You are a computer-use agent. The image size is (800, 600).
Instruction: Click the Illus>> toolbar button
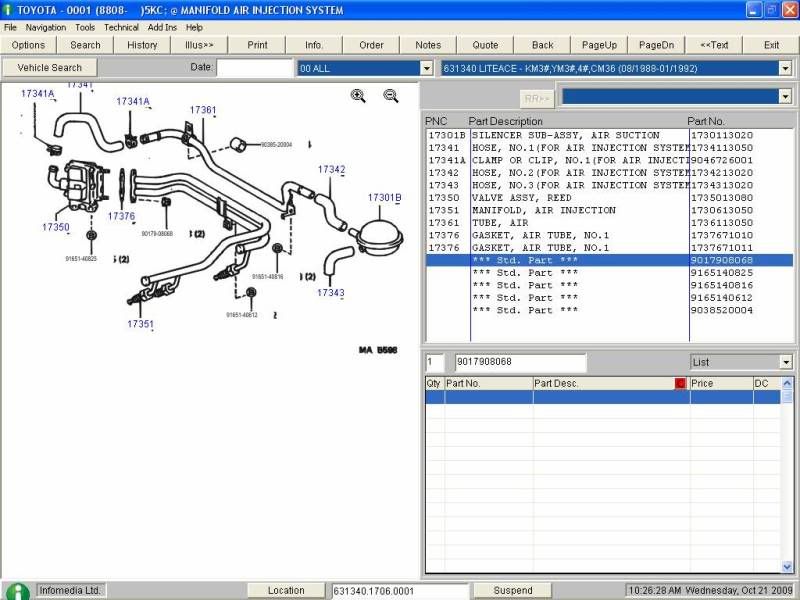pos(199,45)
